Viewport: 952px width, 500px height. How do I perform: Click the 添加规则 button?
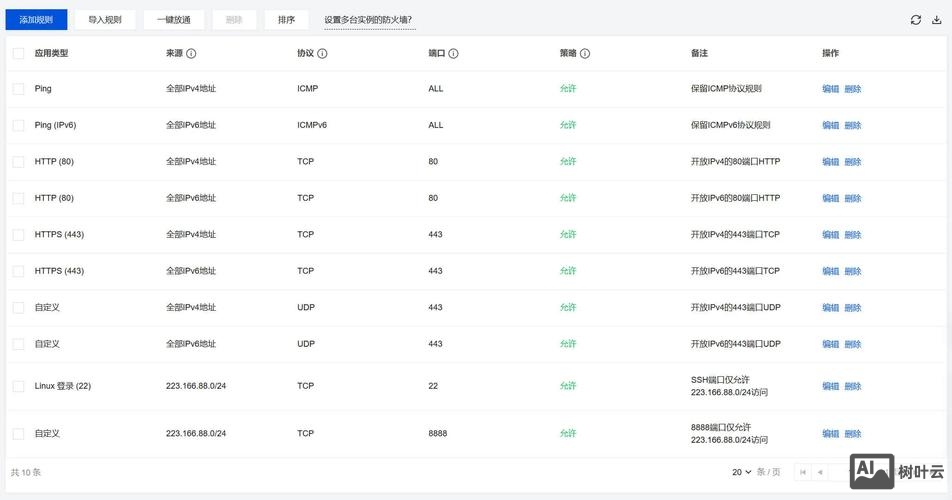[36, 20]
